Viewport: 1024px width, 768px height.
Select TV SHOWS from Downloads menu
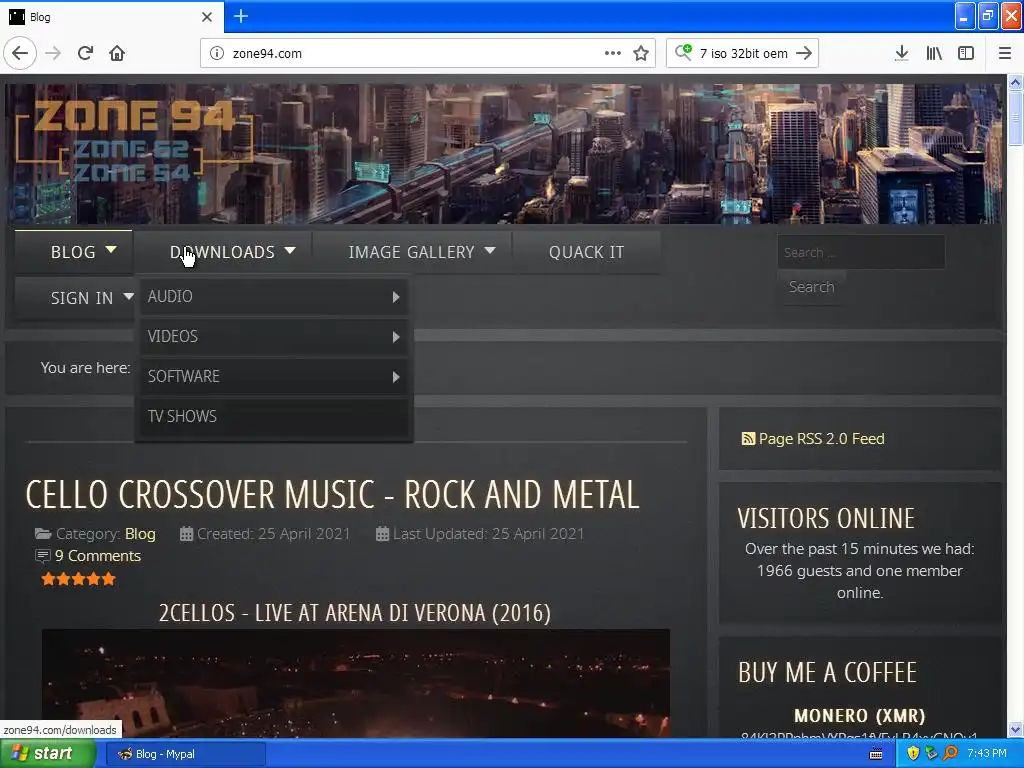tap(274, 416)
